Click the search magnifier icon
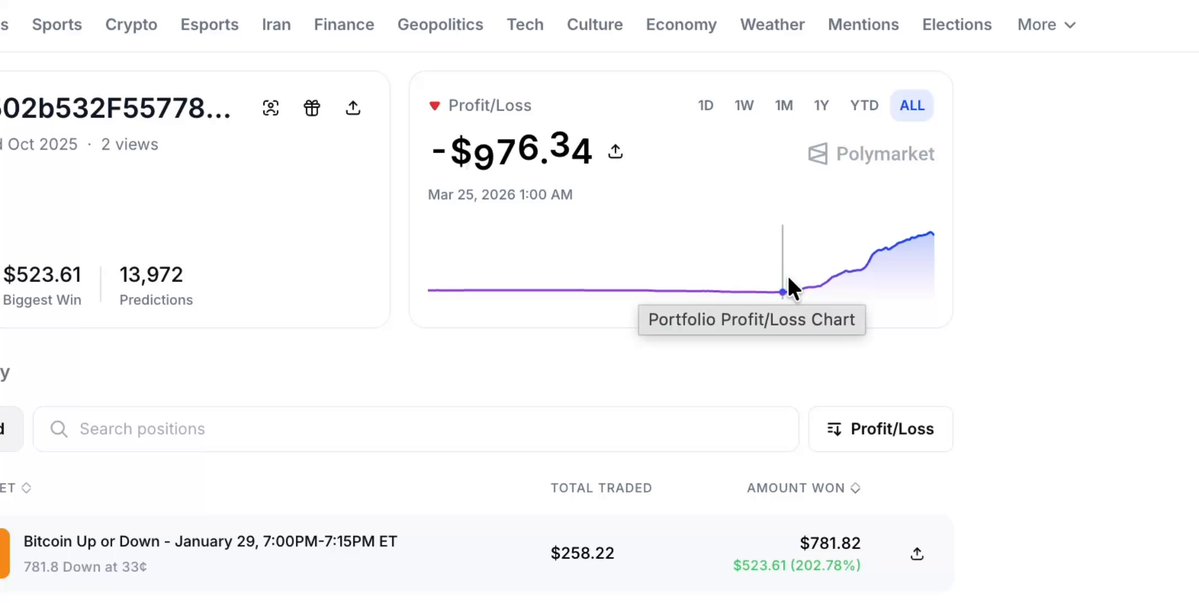Image resolution: width=1199 pixels, height=603 pixels. (x=59, y=429)
